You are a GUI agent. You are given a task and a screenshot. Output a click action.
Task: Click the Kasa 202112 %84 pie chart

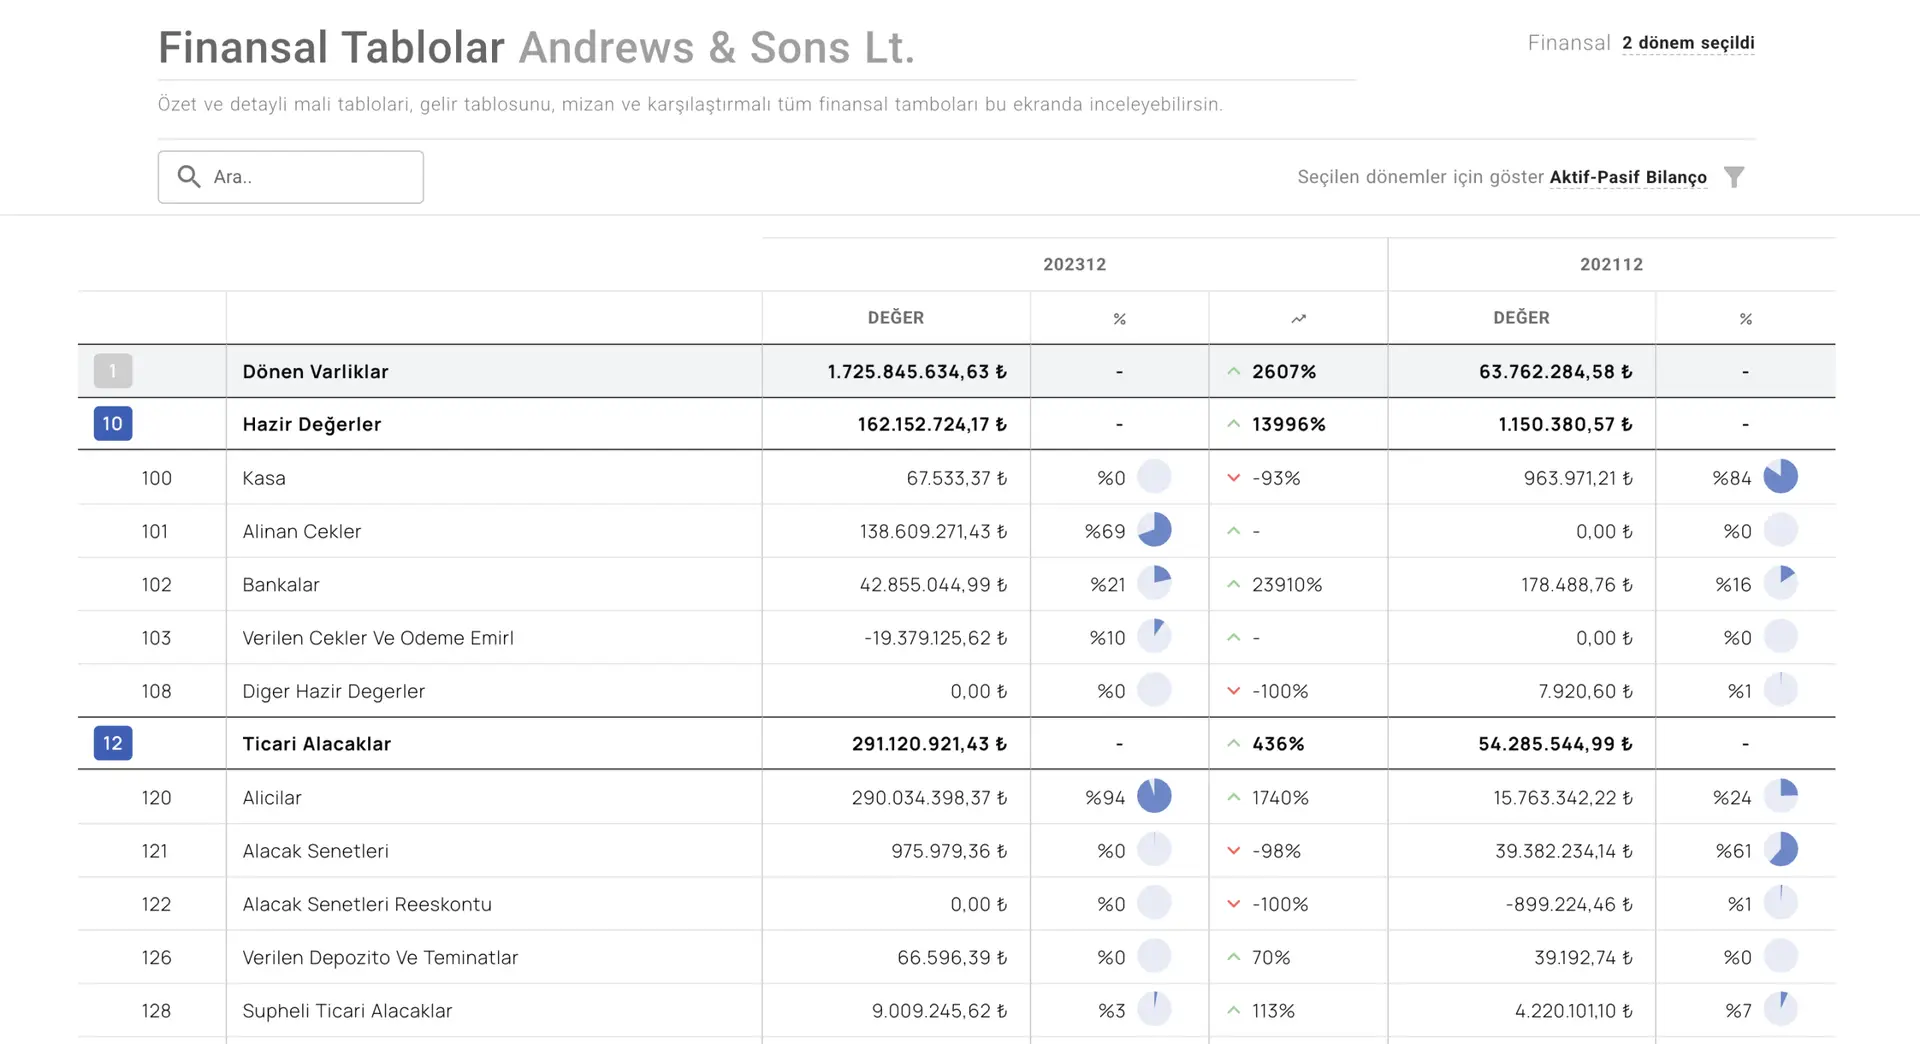(1780, 477)
